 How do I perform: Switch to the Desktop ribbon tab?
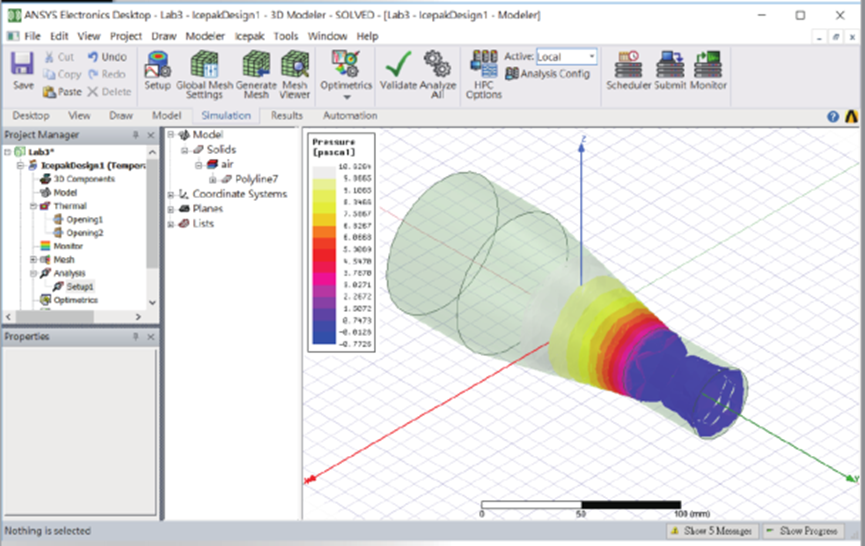click(31, 116)
